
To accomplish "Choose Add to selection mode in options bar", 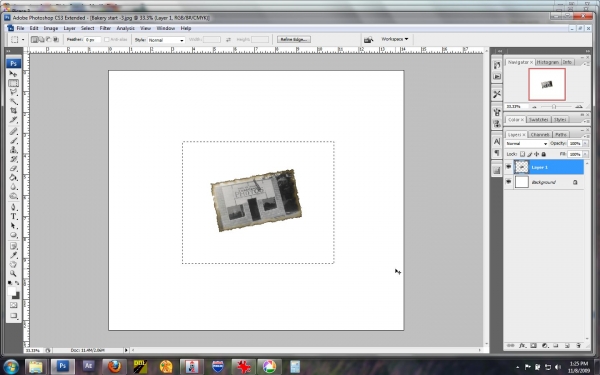I will [41, 39].
